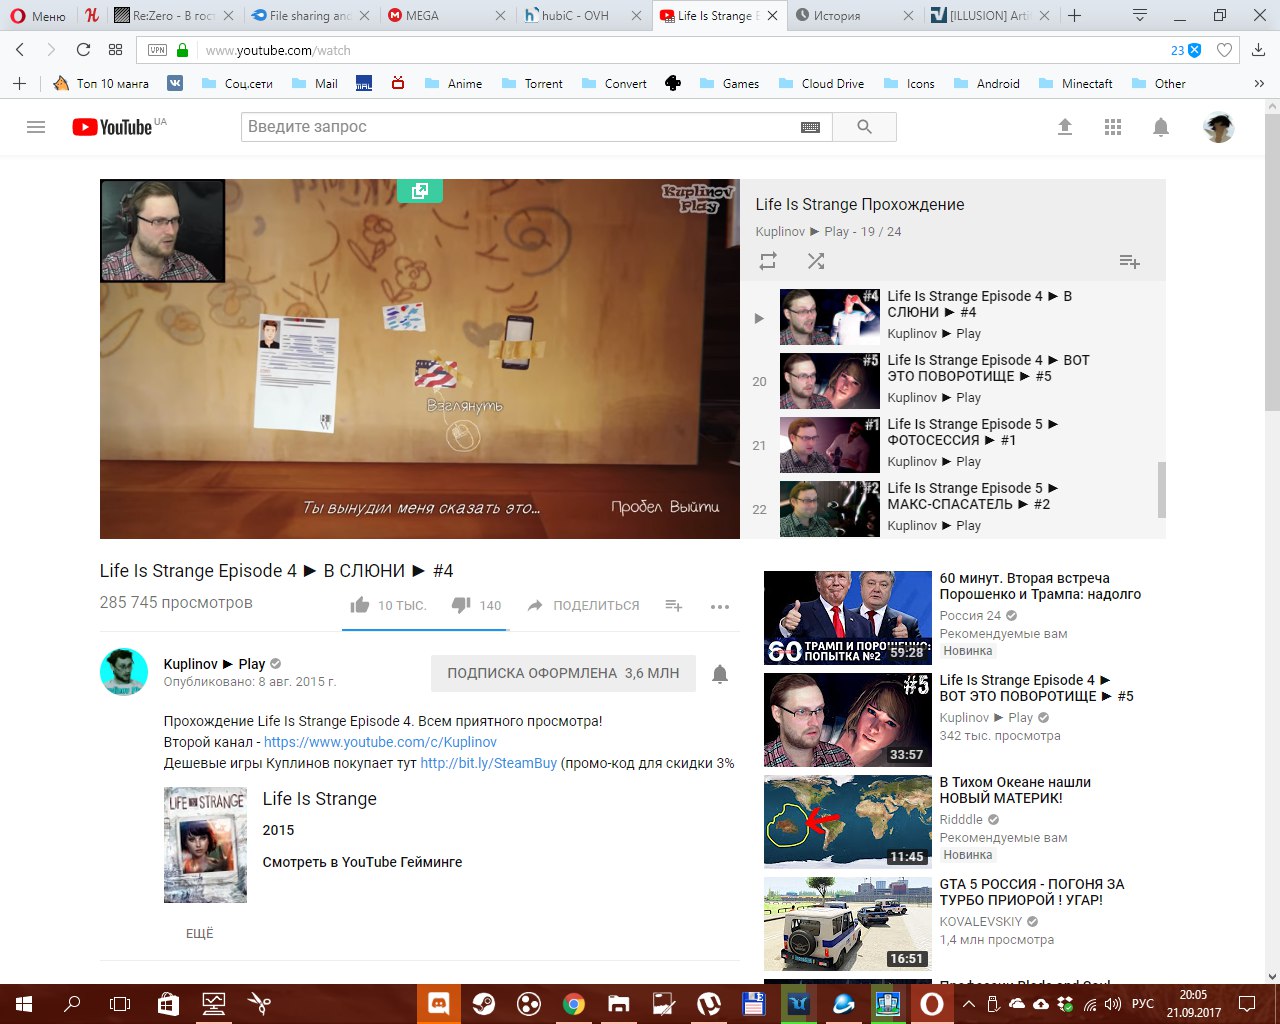This screenshot has height=1024, width=1280.
Task: Click the ПОДЕЛИТЬСЯ share button
Action: point(583,605)
